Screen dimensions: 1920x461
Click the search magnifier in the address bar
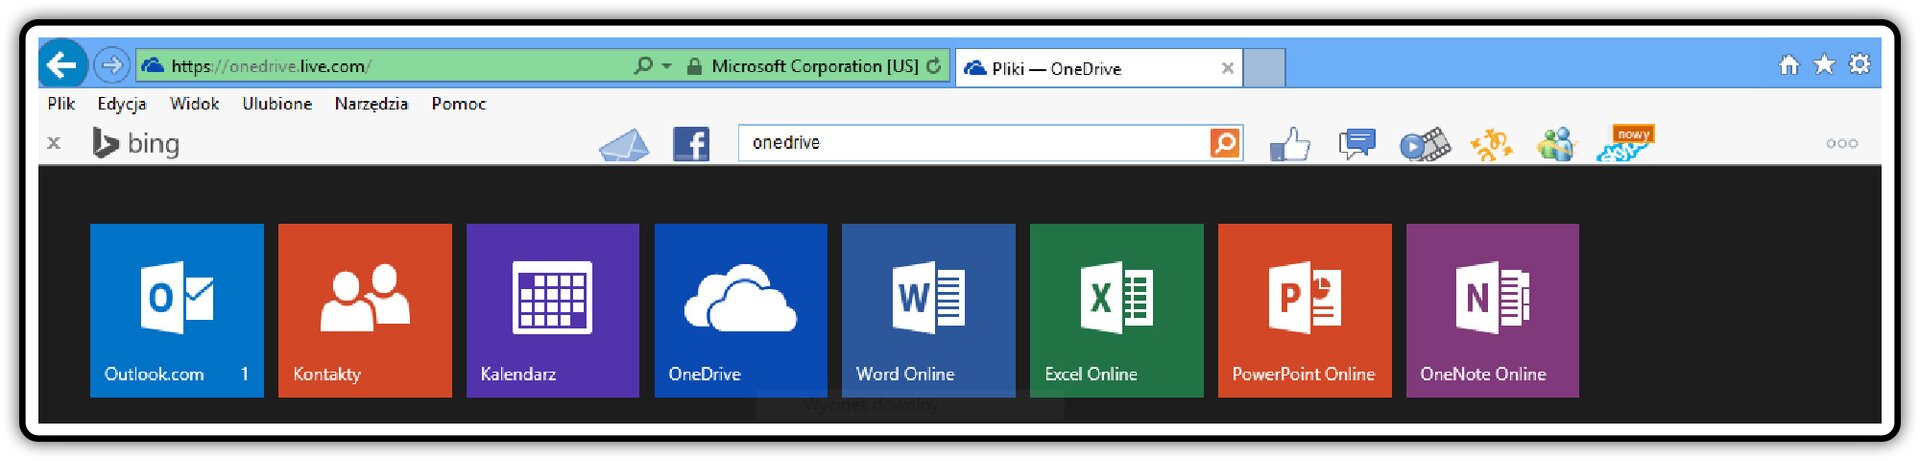click(643, 66)
